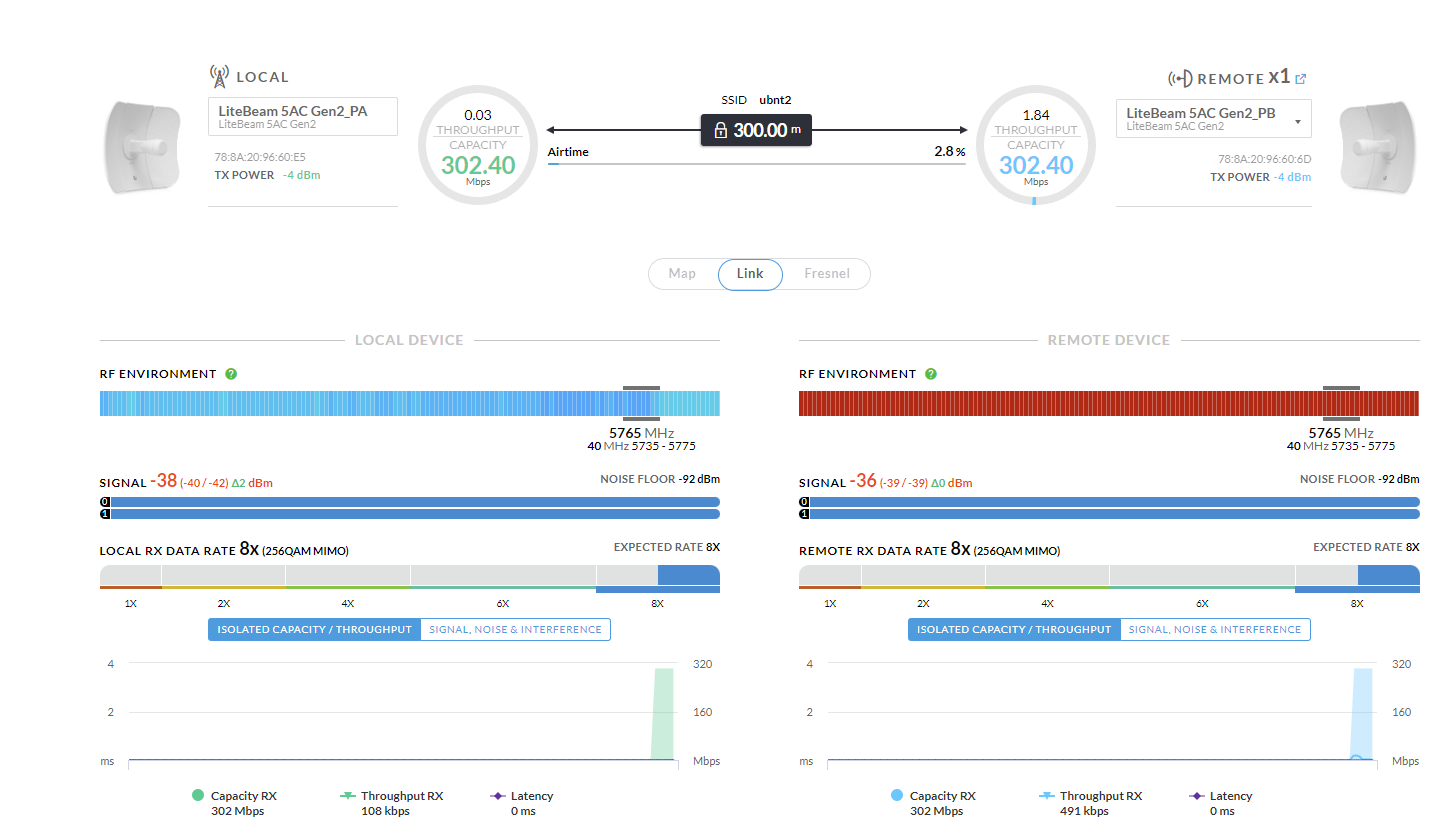Click the remote RF Environment help icon
The image size is (1440, 837).
click(x=931, y=374)
